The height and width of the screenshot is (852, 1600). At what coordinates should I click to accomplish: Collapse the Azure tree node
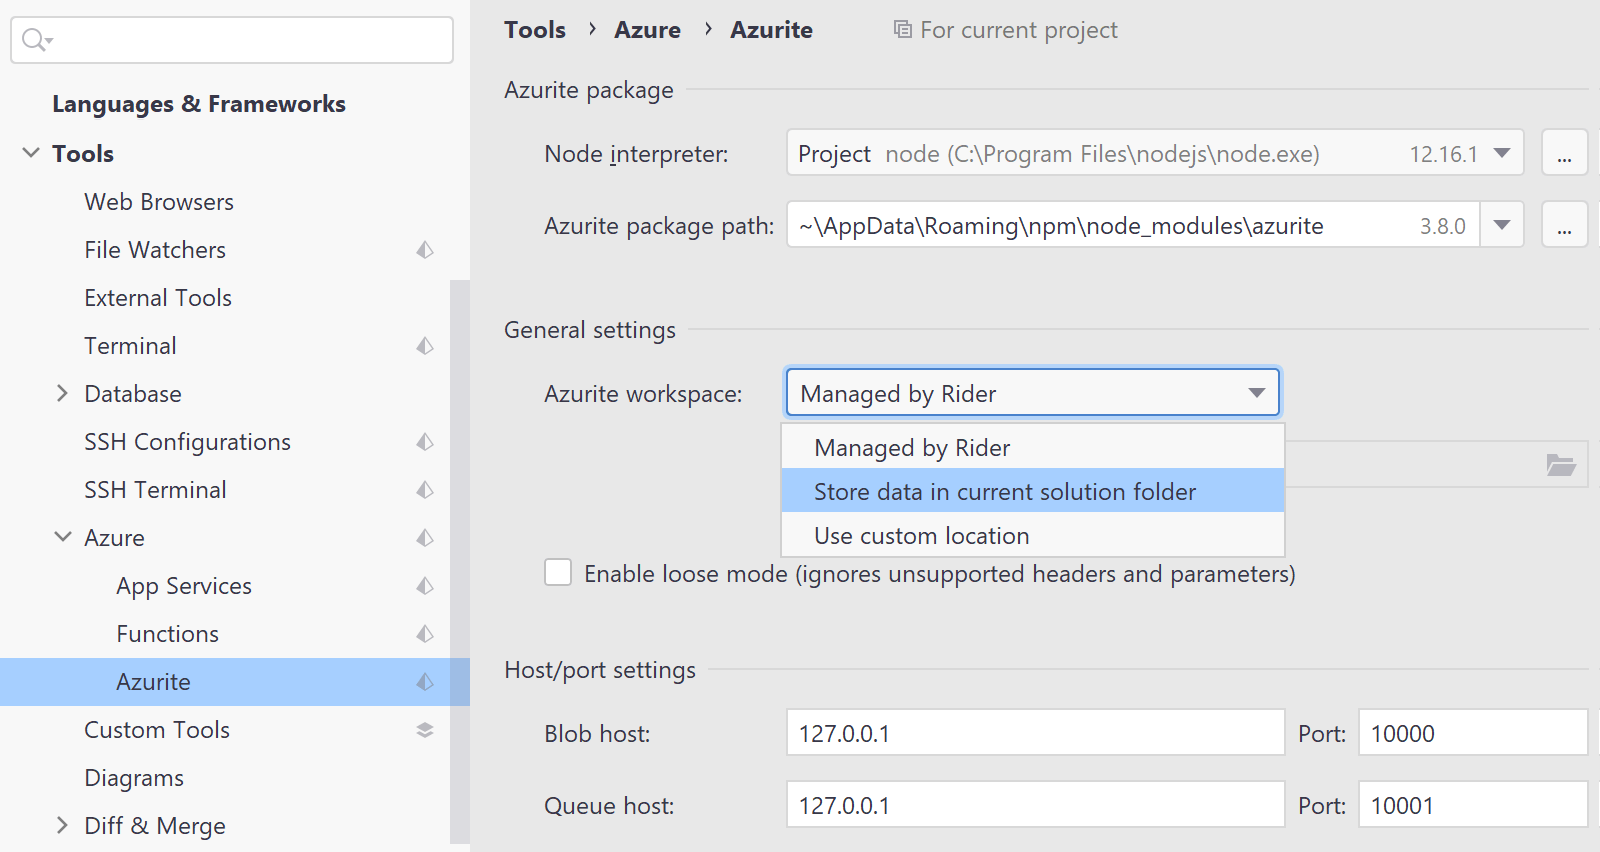click(x=63, y=537)
